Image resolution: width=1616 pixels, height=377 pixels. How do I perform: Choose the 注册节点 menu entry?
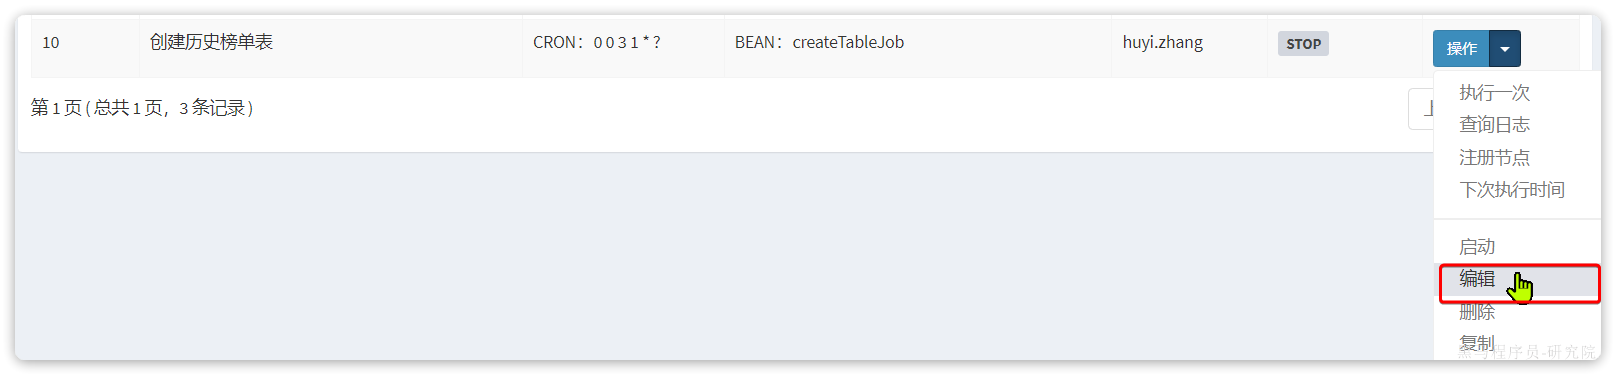[x=1494, y=157]
